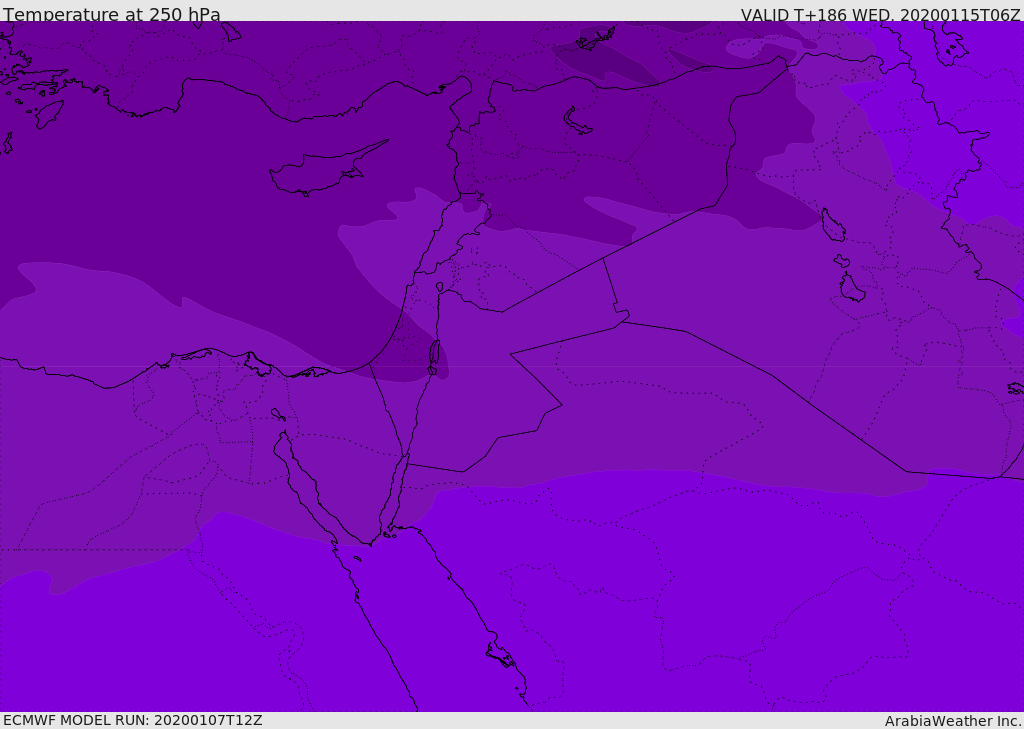Viewport: 1024px width, 729px height.
Task: Click the 'Temperature at 250 hPa' title
Action: [112, 14]
